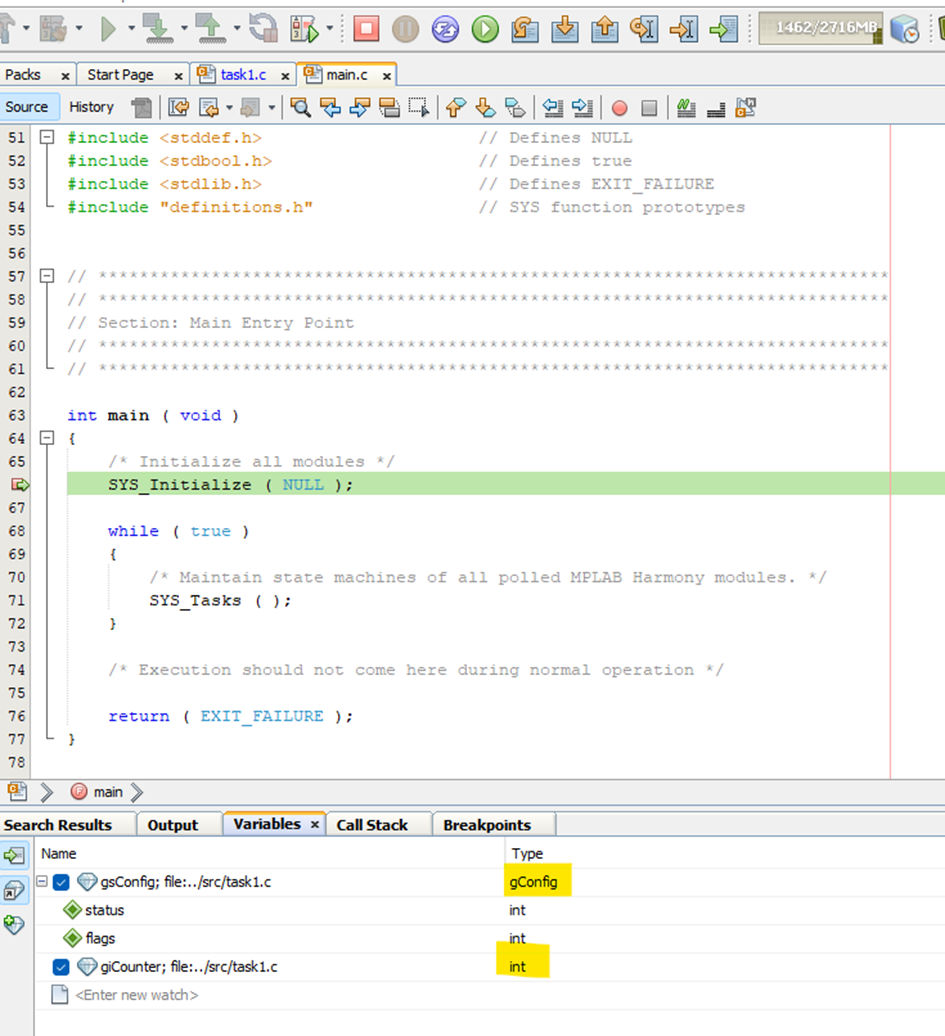Uncheck the giCounter watch checkbox
The width and height of the screenshot is (945, 1036).
(61, 967)
